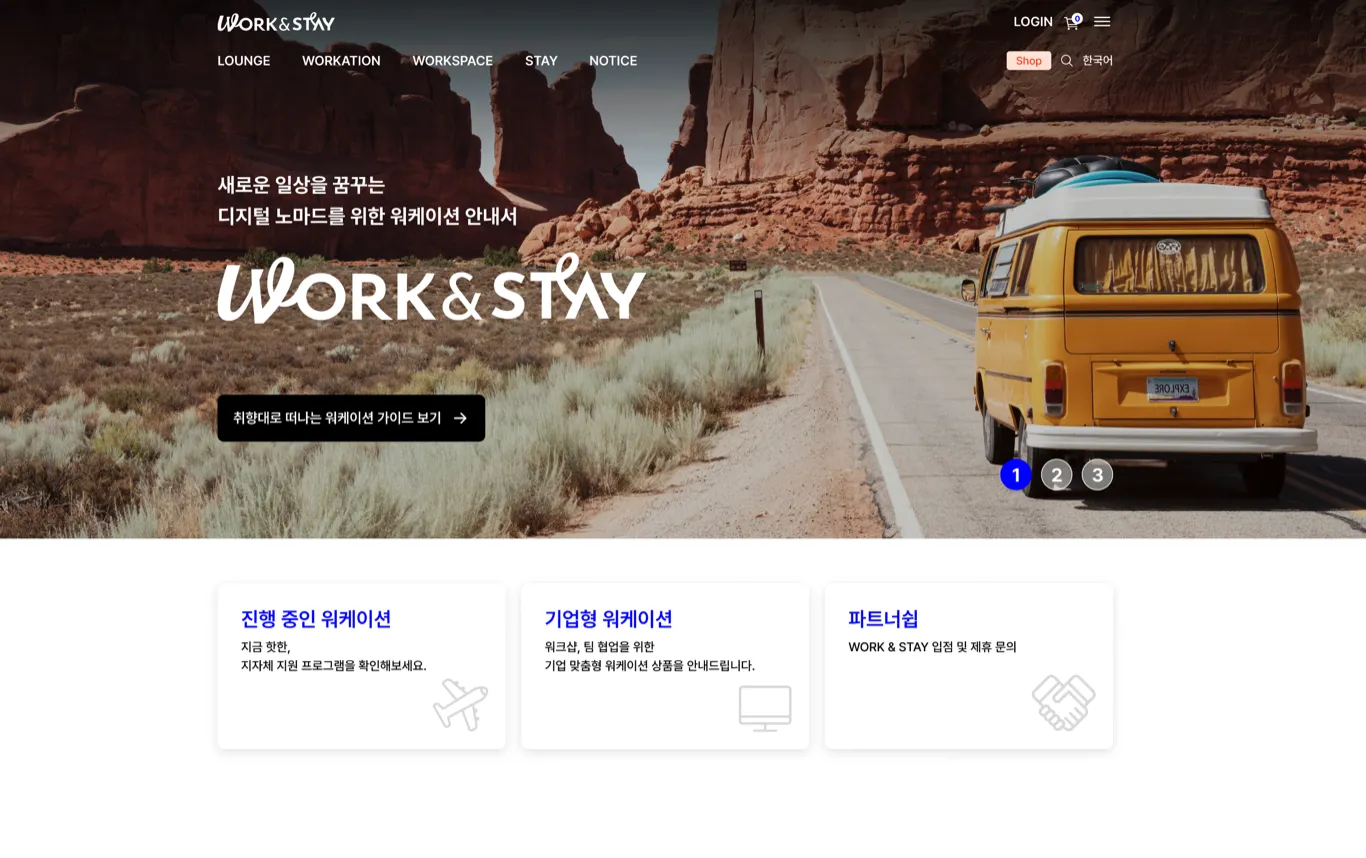Click the monitor icon on the 기업형 워케이션 card
Screen dimensions: 1366x858
pos(765,708)
